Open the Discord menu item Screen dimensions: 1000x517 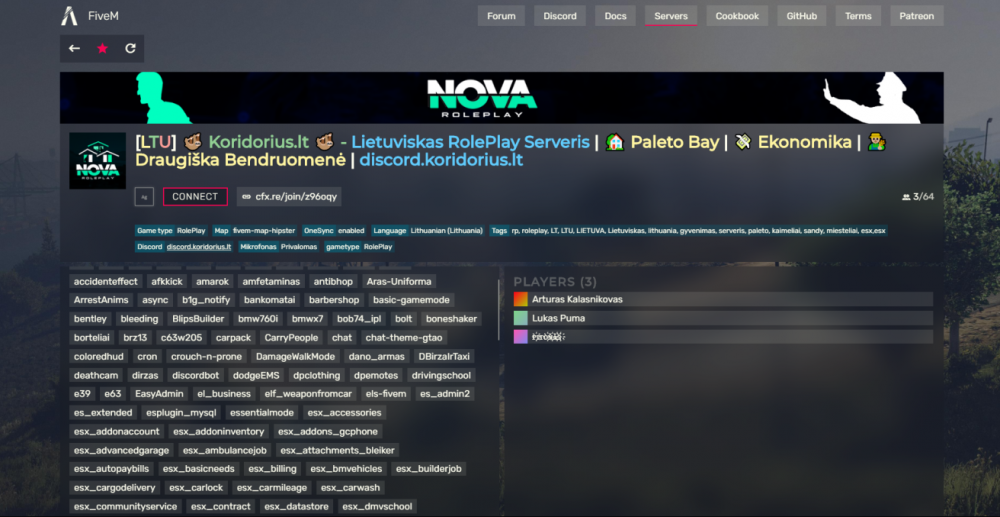tap(560, 16)
